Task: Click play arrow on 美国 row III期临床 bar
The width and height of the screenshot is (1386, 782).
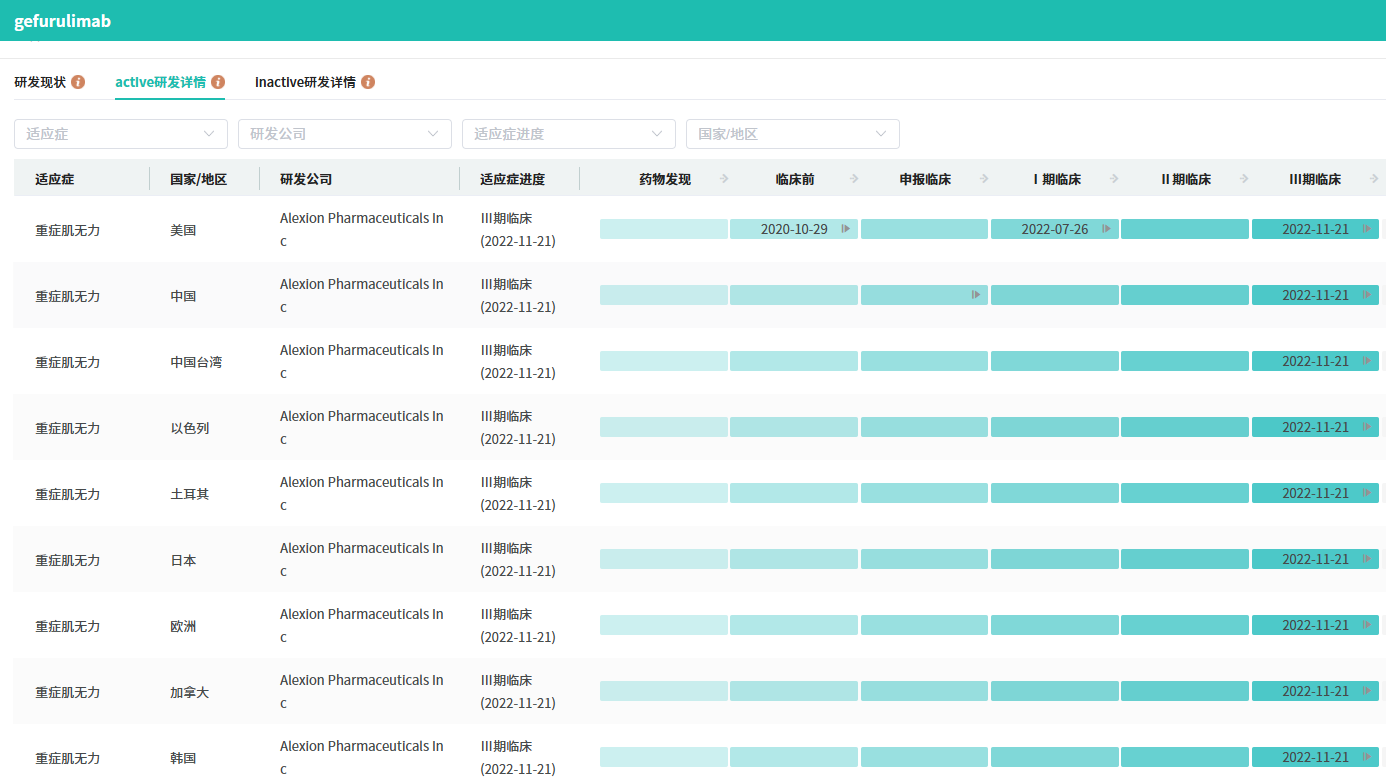Action: point(1367,229)
